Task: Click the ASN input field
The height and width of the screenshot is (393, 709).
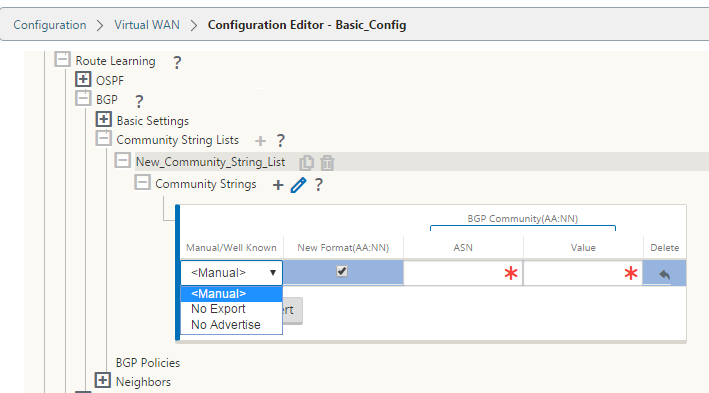Action: (463, 273)
